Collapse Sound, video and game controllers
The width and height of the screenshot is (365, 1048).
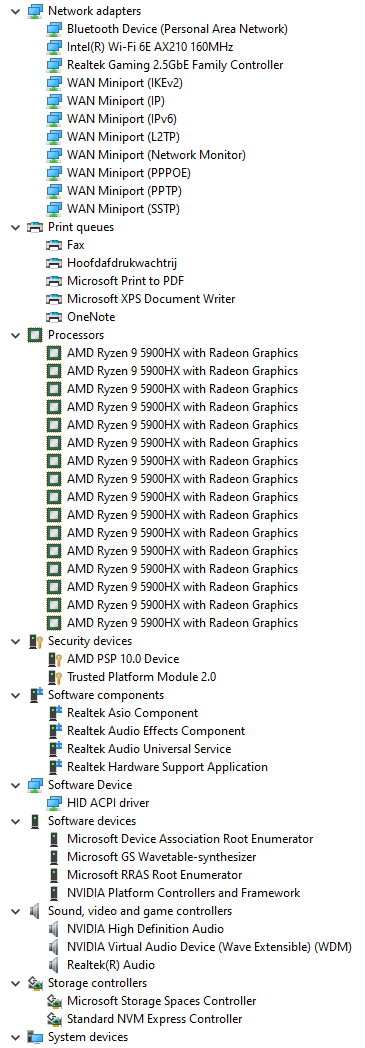pos(15,911)
